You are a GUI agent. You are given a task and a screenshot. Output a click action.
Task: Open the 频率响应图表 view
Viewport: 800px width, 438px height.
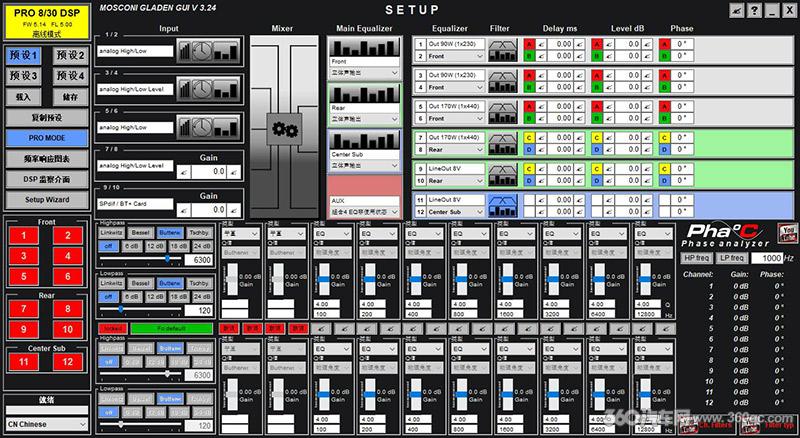click(47, 159)
